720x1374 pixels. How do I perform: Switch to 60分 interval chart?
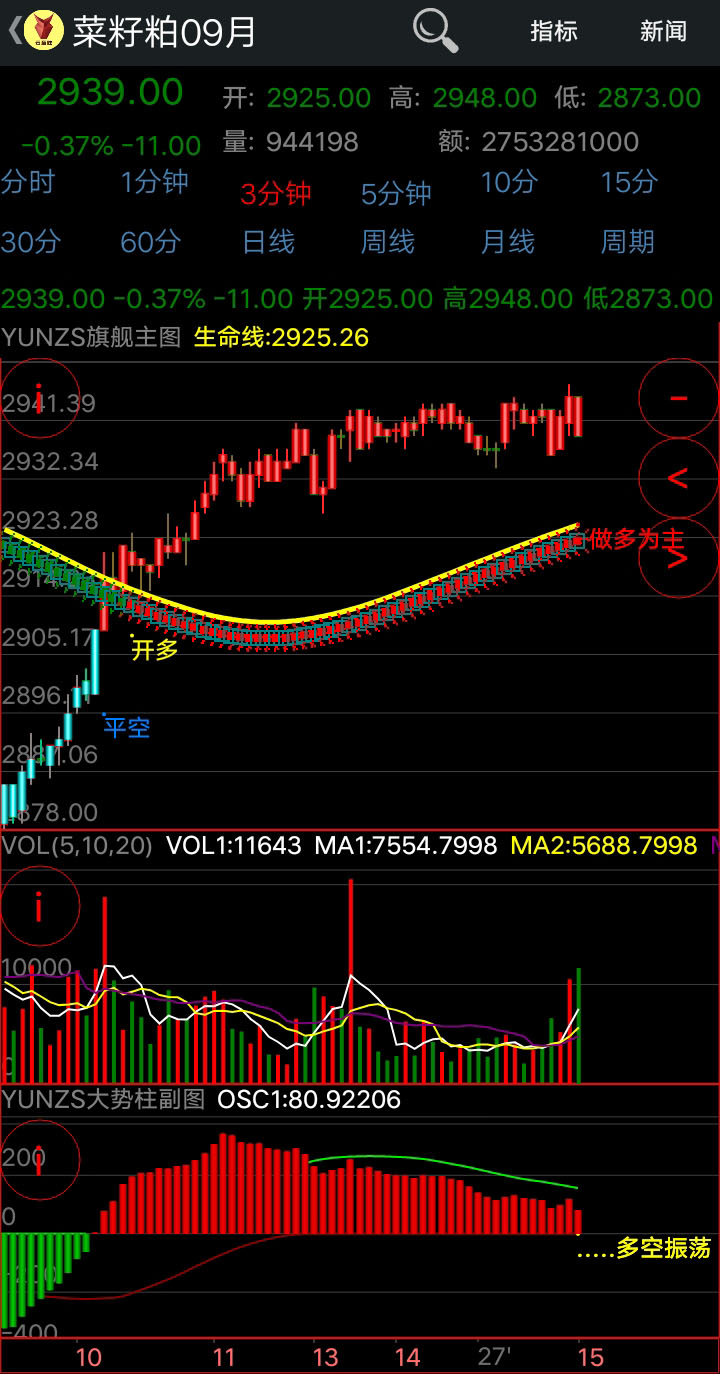click(x=150, y=241)
